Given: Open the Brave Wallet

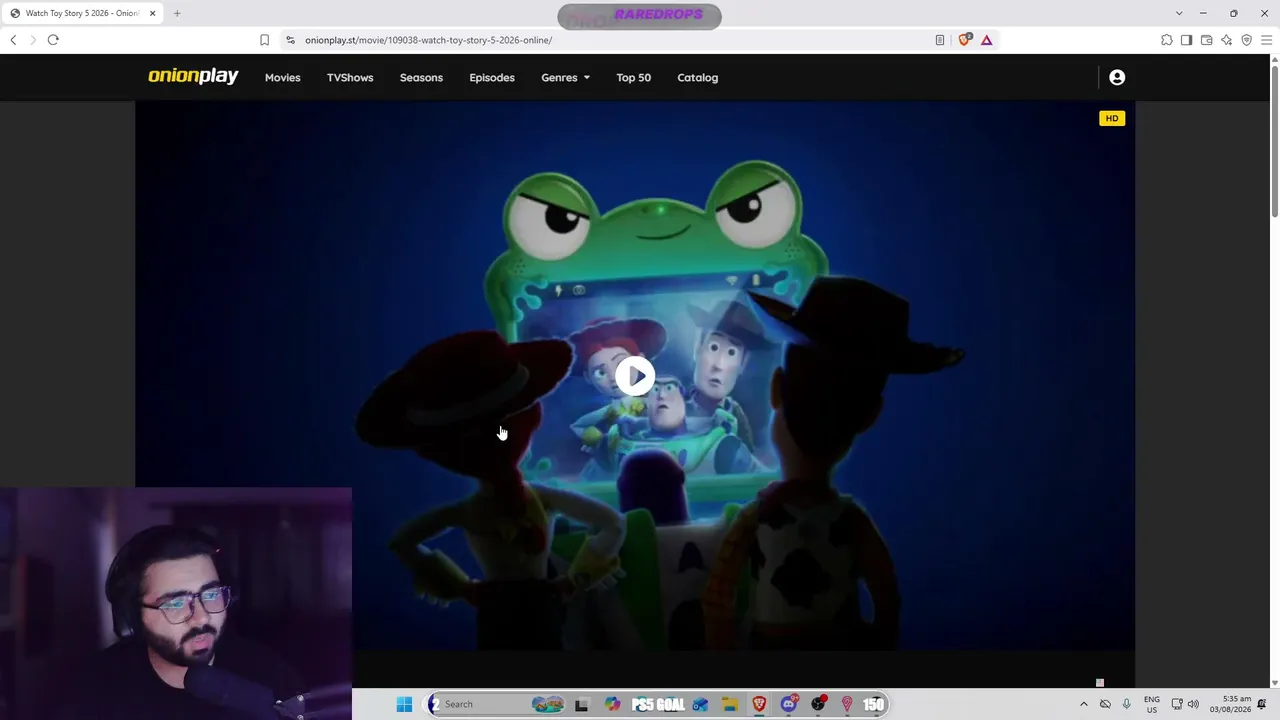Looking at the screenshot, I should click(1206, 40).
